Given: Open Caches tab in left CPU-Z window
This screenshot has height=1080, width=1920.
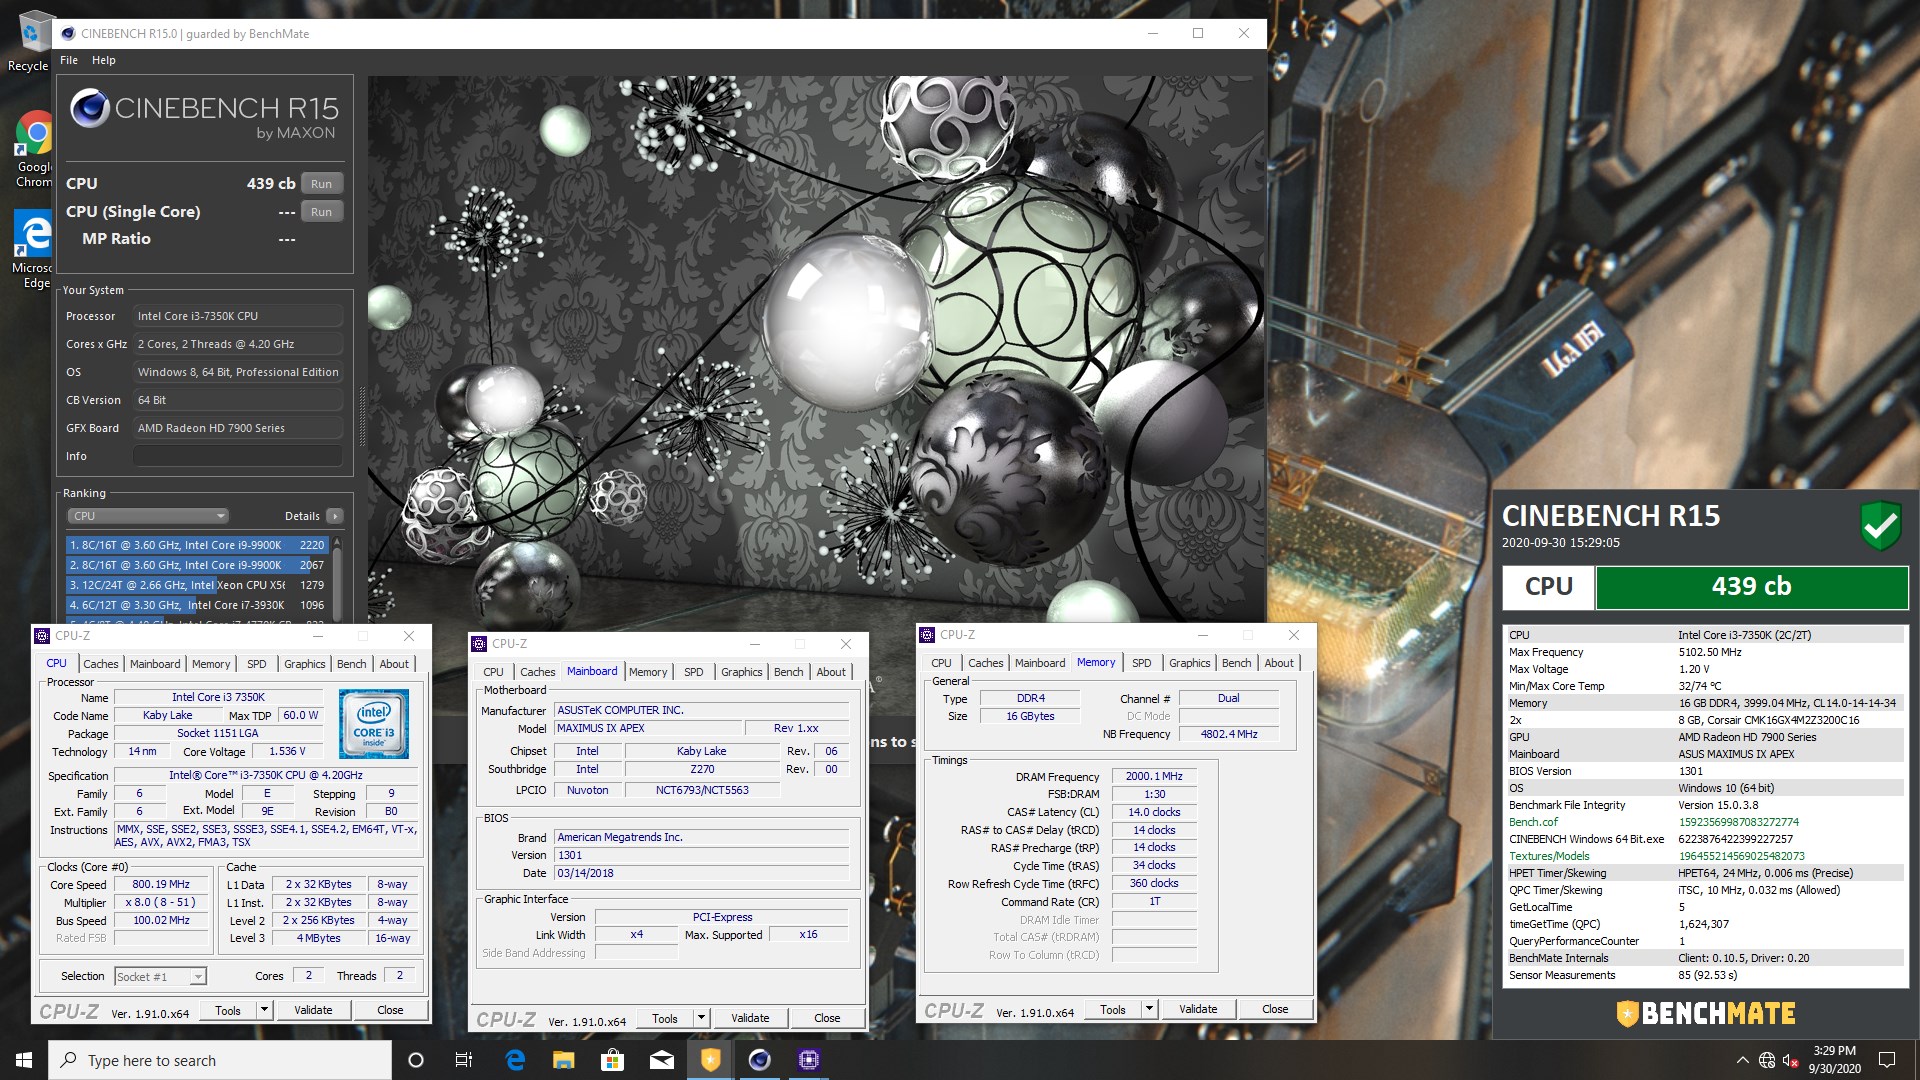Looking at the screenshot, I should click(x=101, y=664).
